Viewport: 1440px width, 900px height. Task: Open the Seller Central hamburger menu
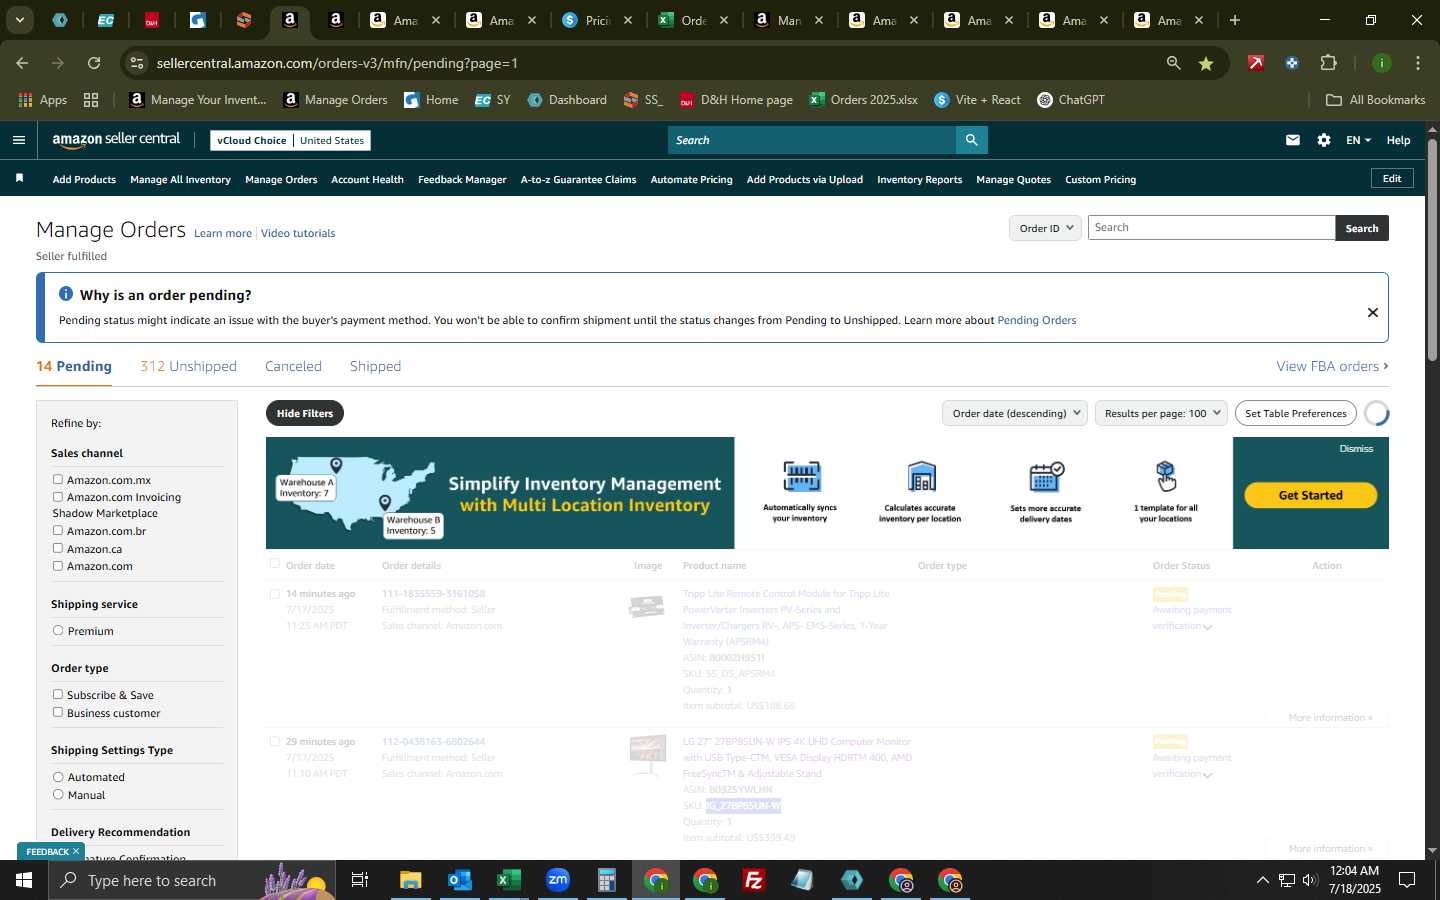[18, 140]
